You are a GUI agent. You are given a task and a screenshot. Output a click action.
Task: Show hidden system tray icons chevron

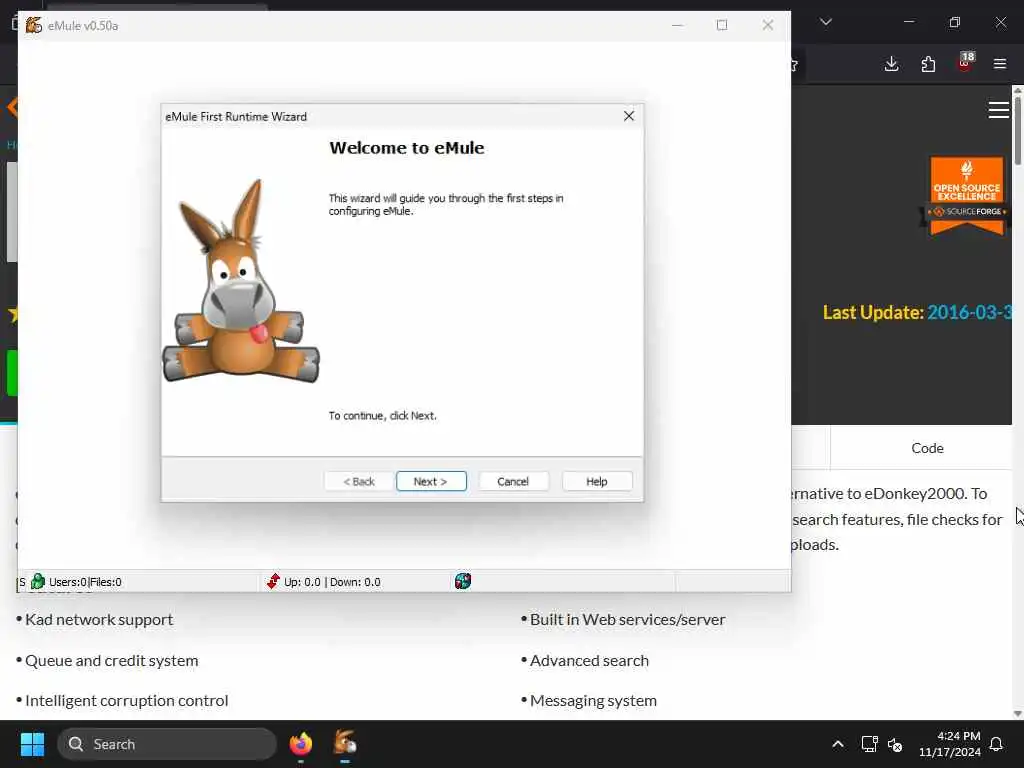pyautogui.click(x=838, y=744)
